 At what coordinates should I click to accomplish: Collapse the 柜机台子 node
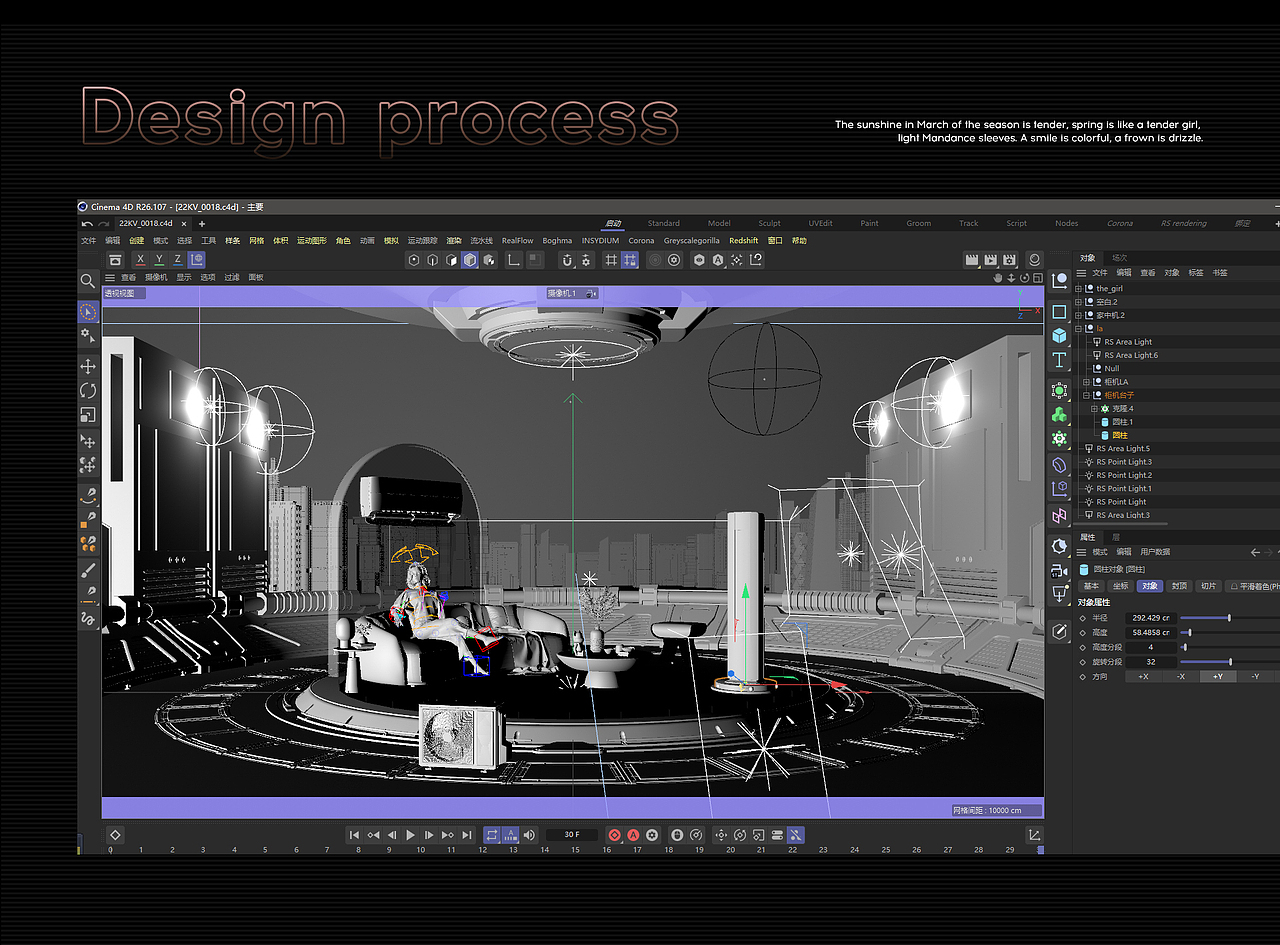tap(1087, 395)
